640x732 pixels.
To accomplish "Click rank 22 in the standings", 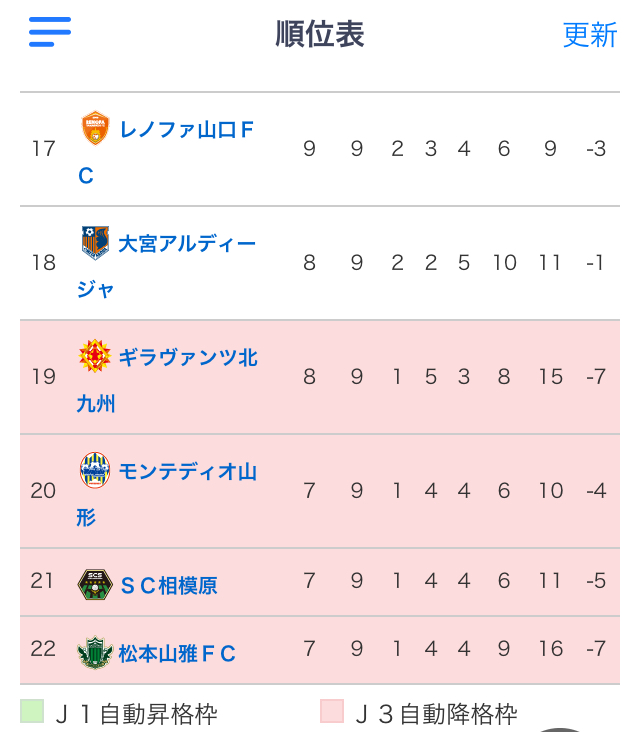I will click(x=43, y=649).
